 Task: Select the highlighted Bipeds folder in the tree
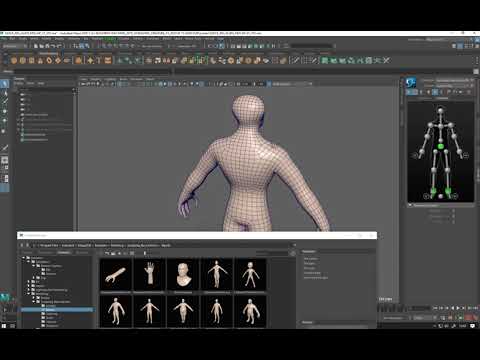point(57,310)
